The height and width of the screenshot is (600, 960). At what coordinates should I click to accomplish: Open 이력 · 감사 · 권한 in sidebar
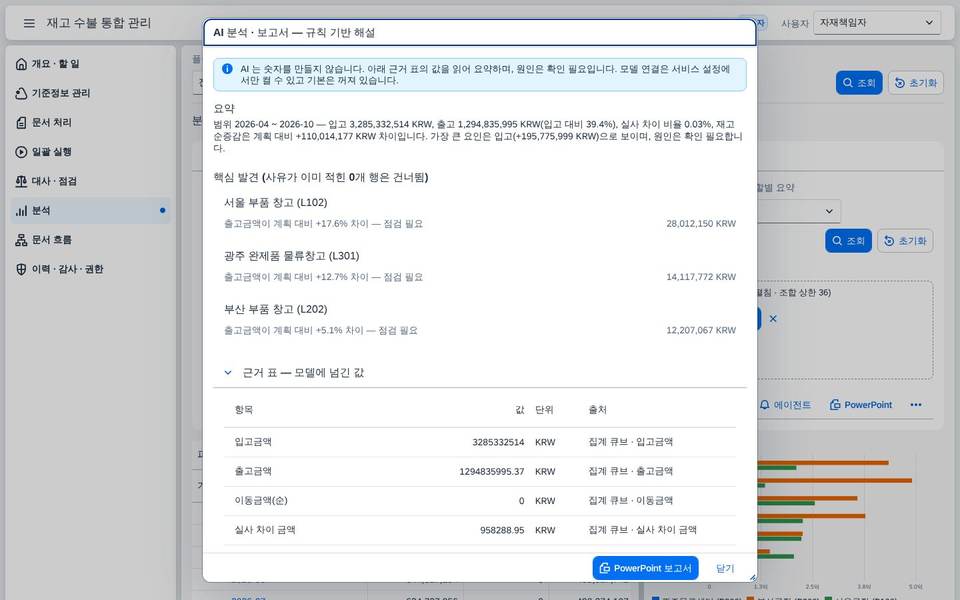(91, 269)
